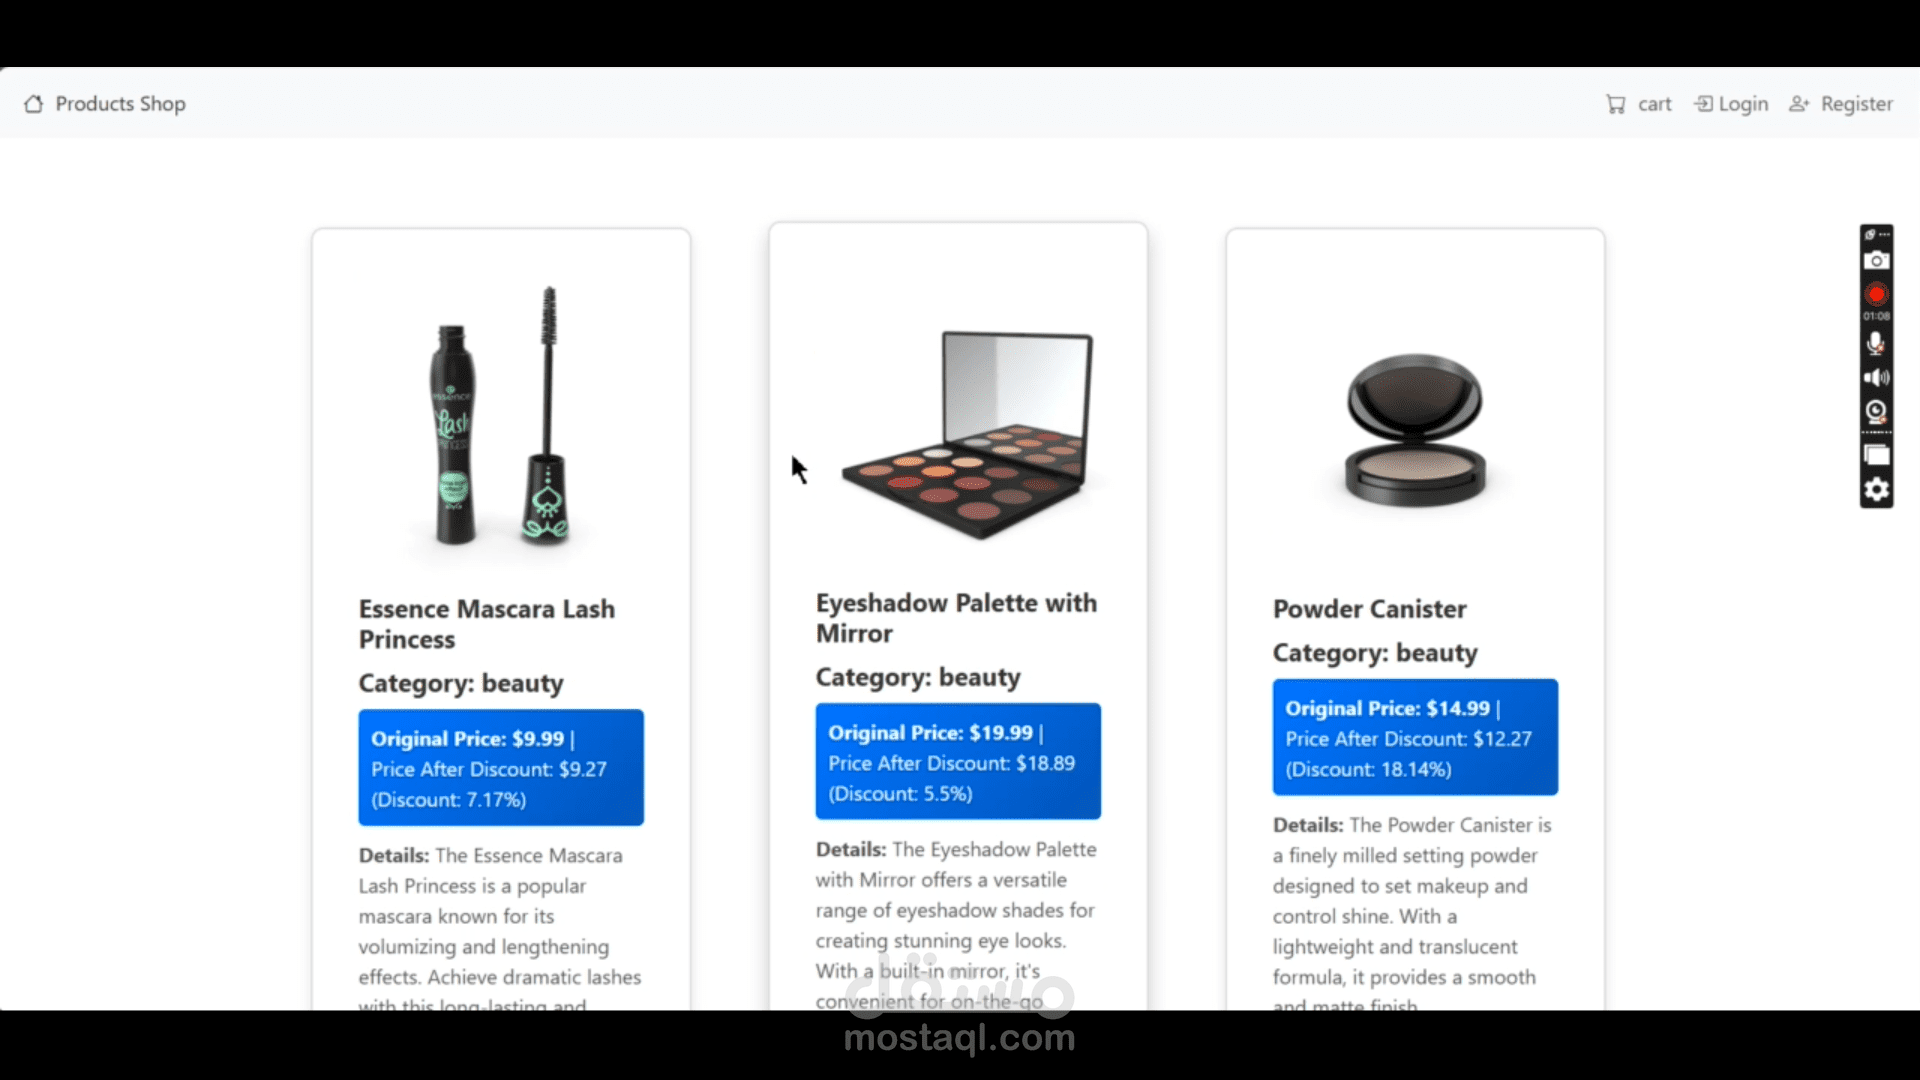This screenshot has height=1080, width=1920.
Task: Open the Essence Mascara Lash Princess image
Action: tap(501, 415)
